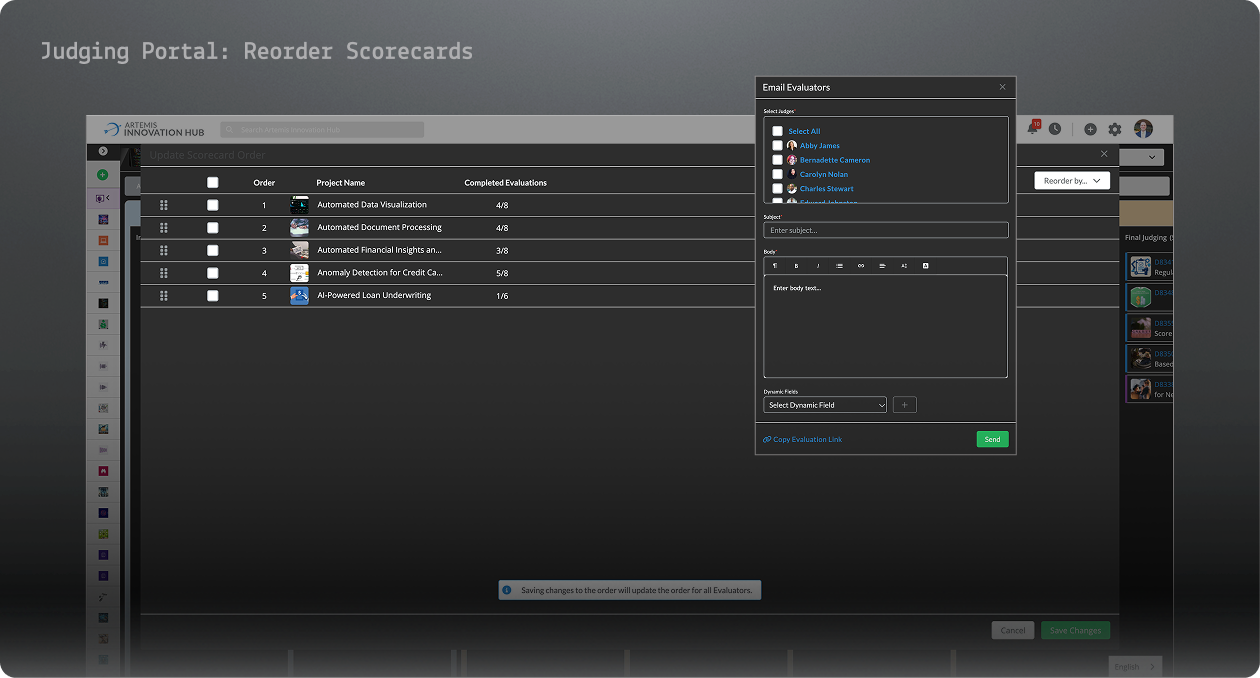Open history using the clock icon

pos(1055,128)
